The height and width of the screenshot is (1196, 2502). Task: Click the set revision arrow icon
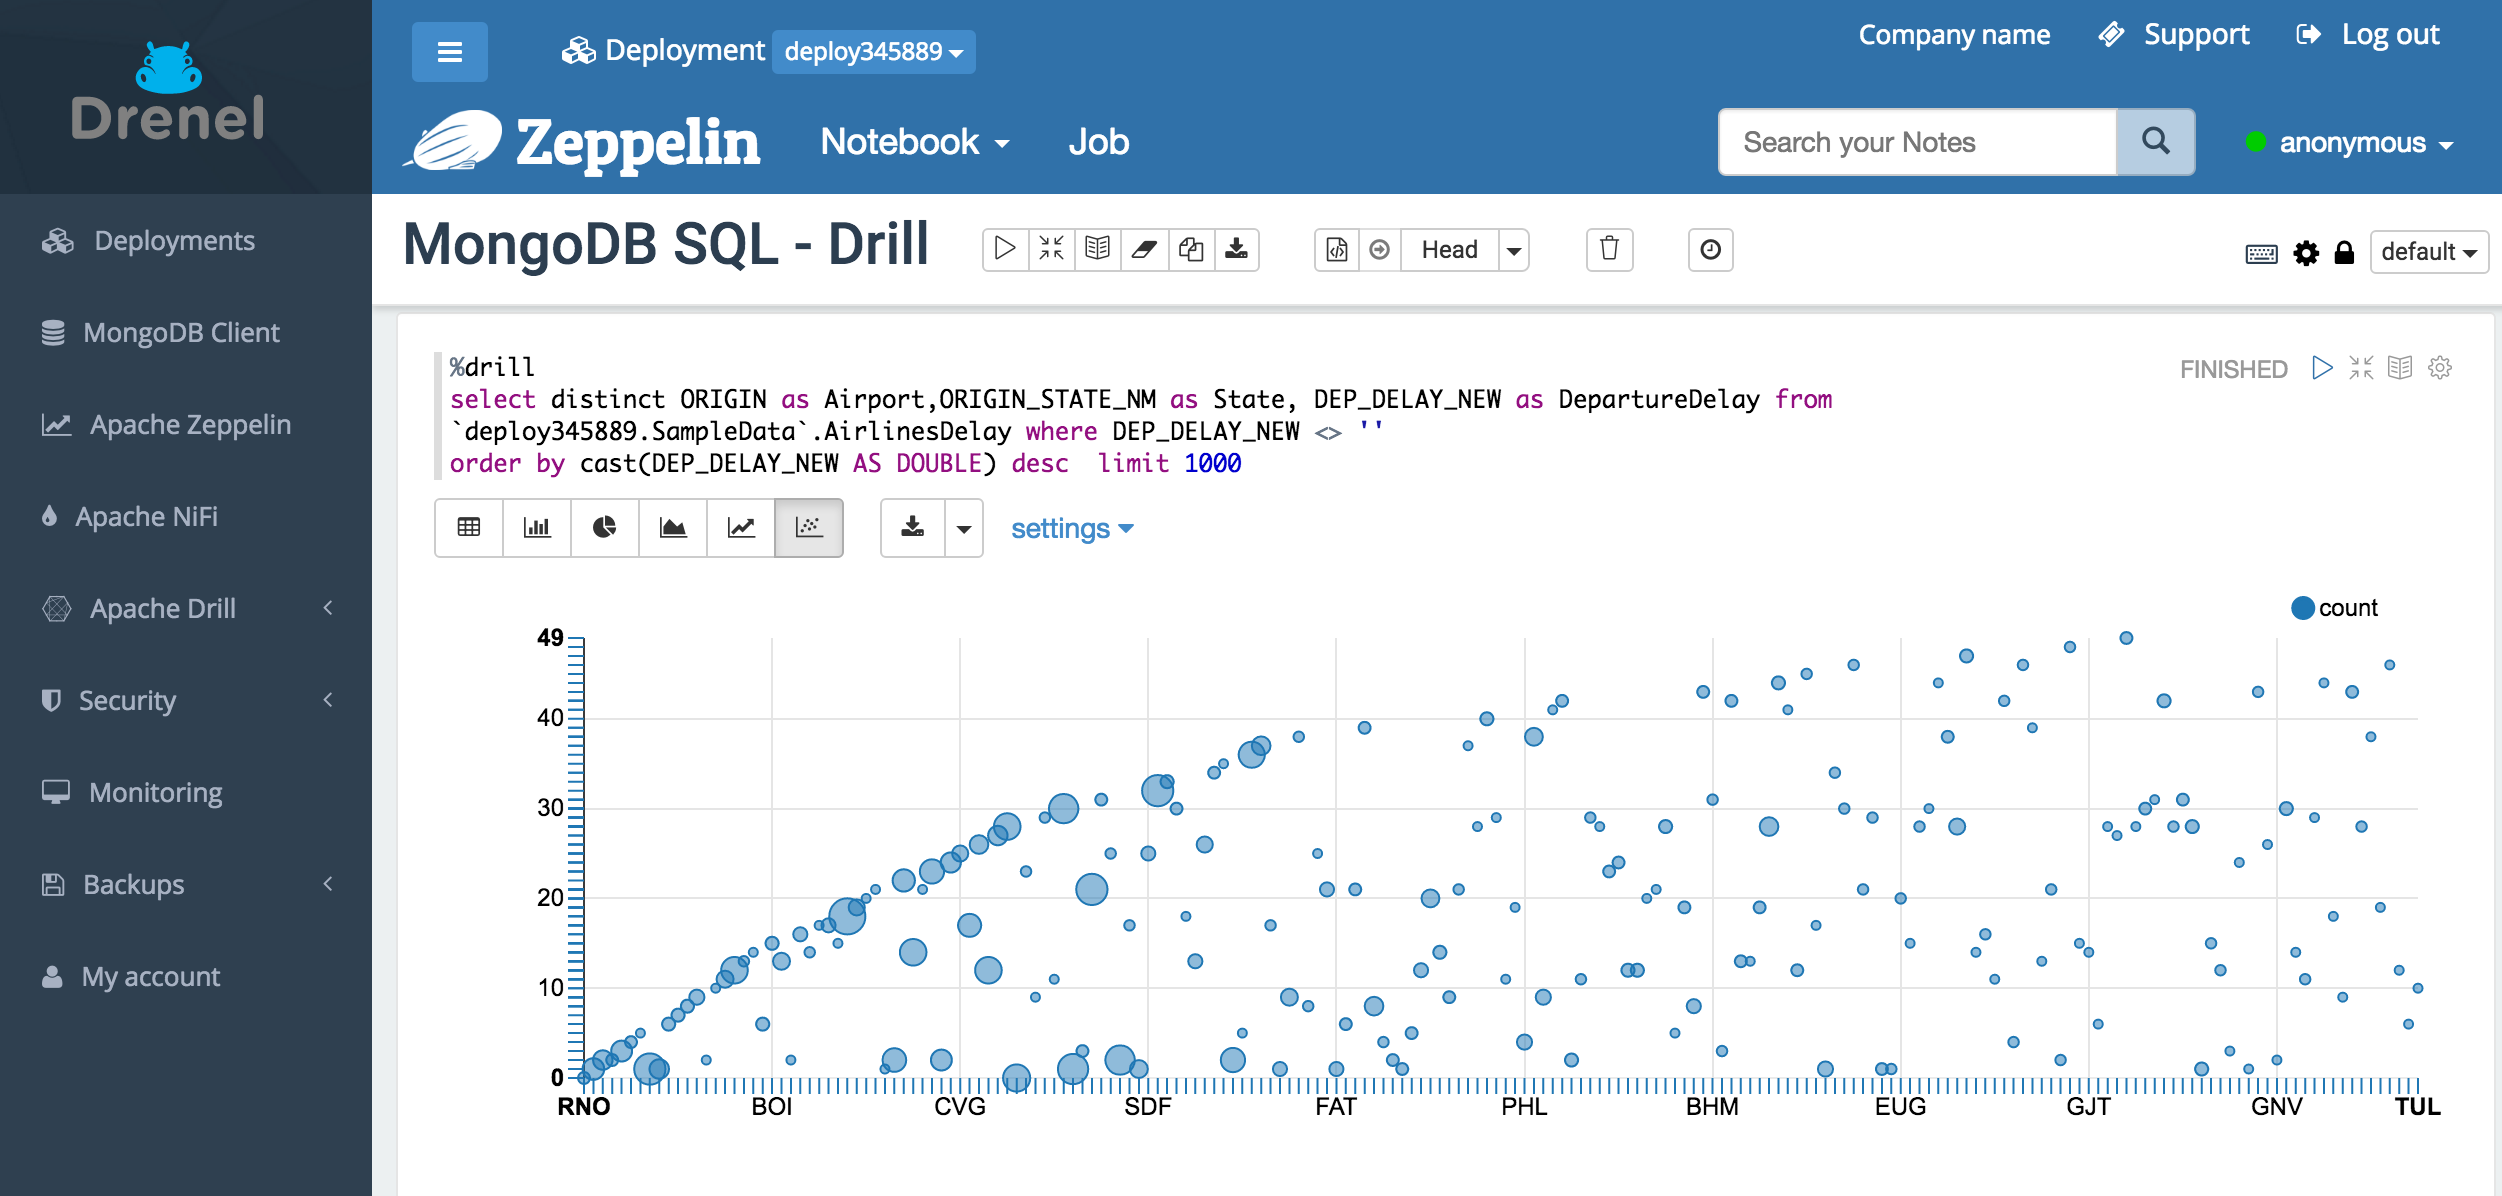[1380, 249]
